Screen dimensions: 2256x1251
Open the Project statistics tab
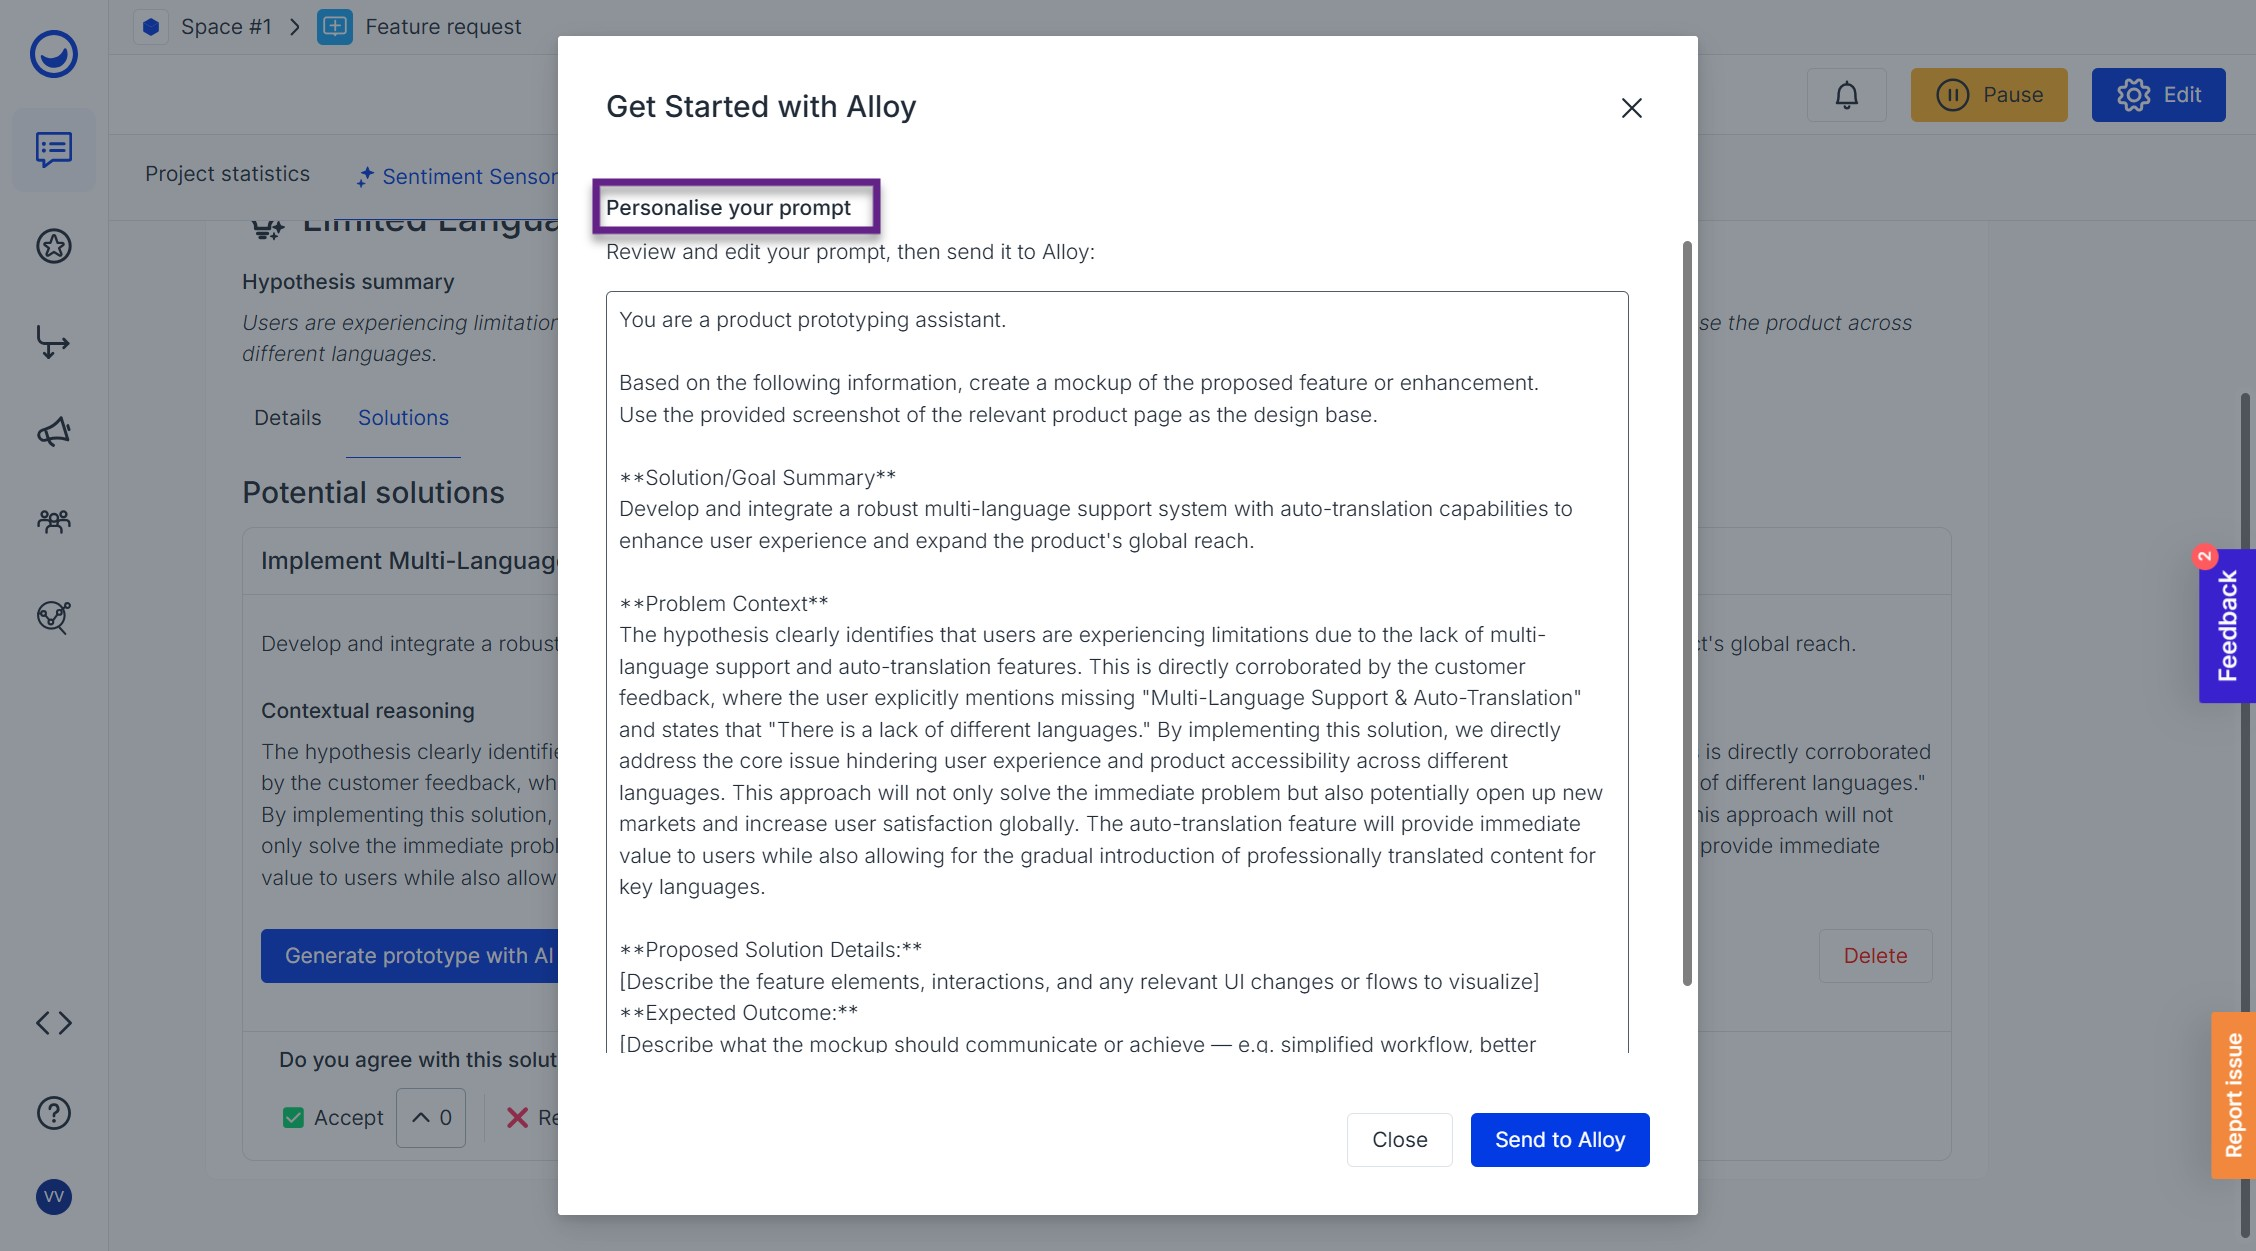(x=227, y=174)
